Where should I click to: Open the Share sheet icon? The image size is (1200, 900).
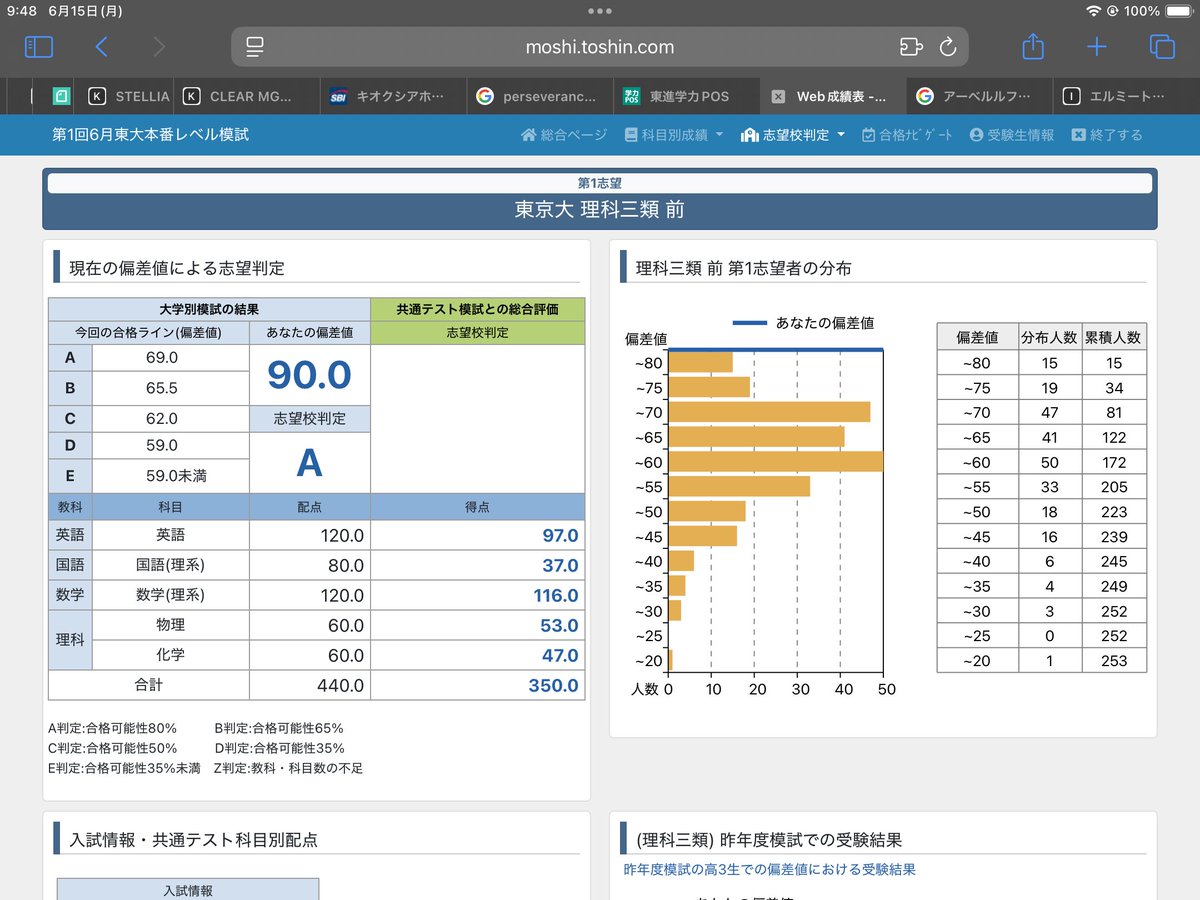[x=1033, y=46]
